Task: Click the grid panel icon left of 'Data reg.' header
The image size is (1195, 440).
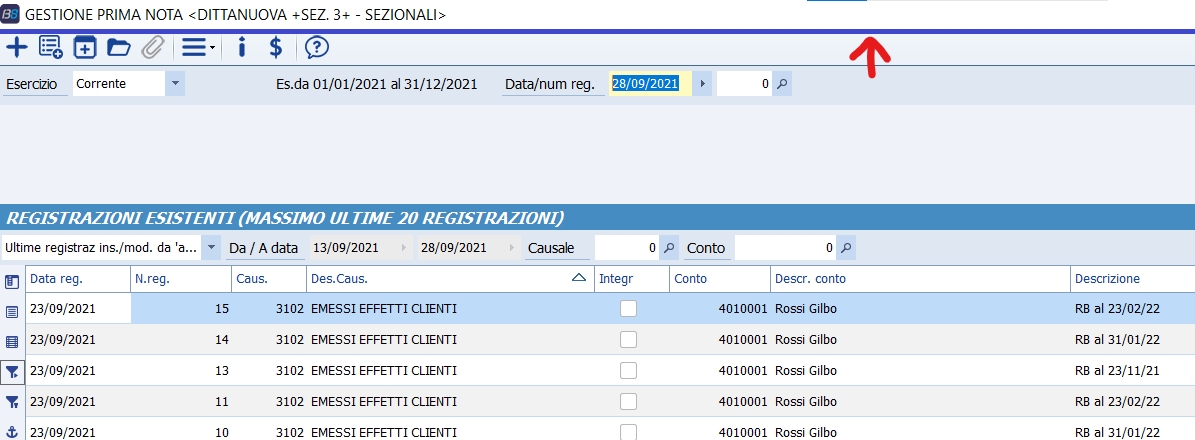Action: 11,281
